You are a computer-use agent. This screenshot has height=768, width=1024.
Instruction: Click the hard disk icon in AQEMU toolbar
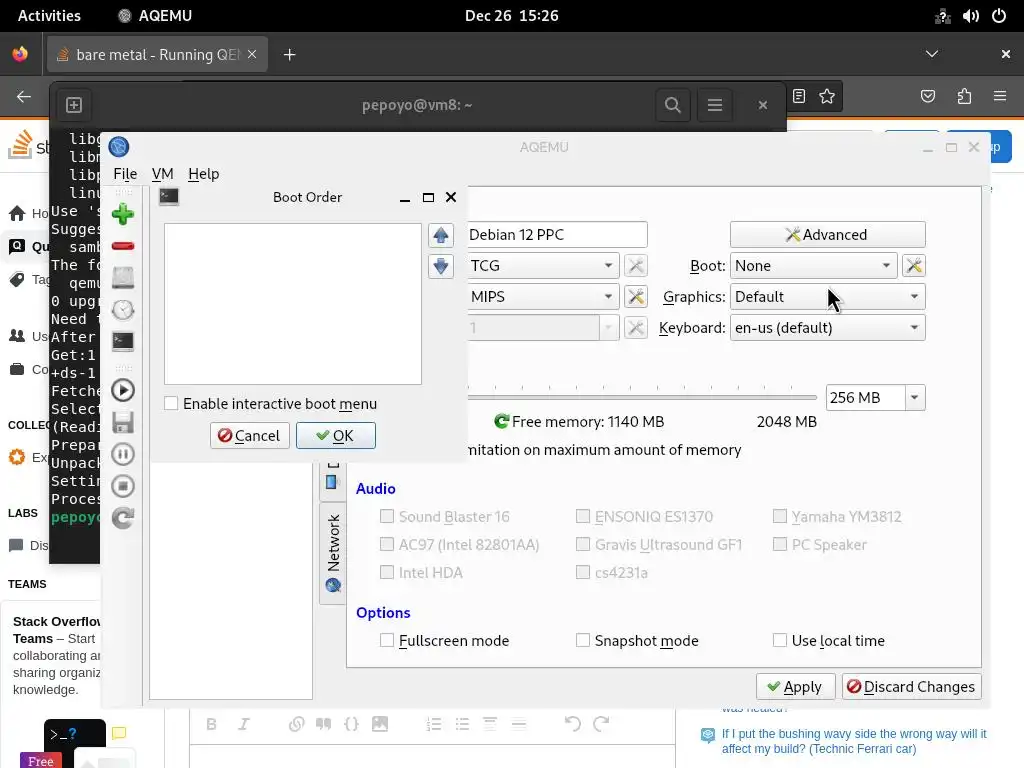click(x=123, y=278)
